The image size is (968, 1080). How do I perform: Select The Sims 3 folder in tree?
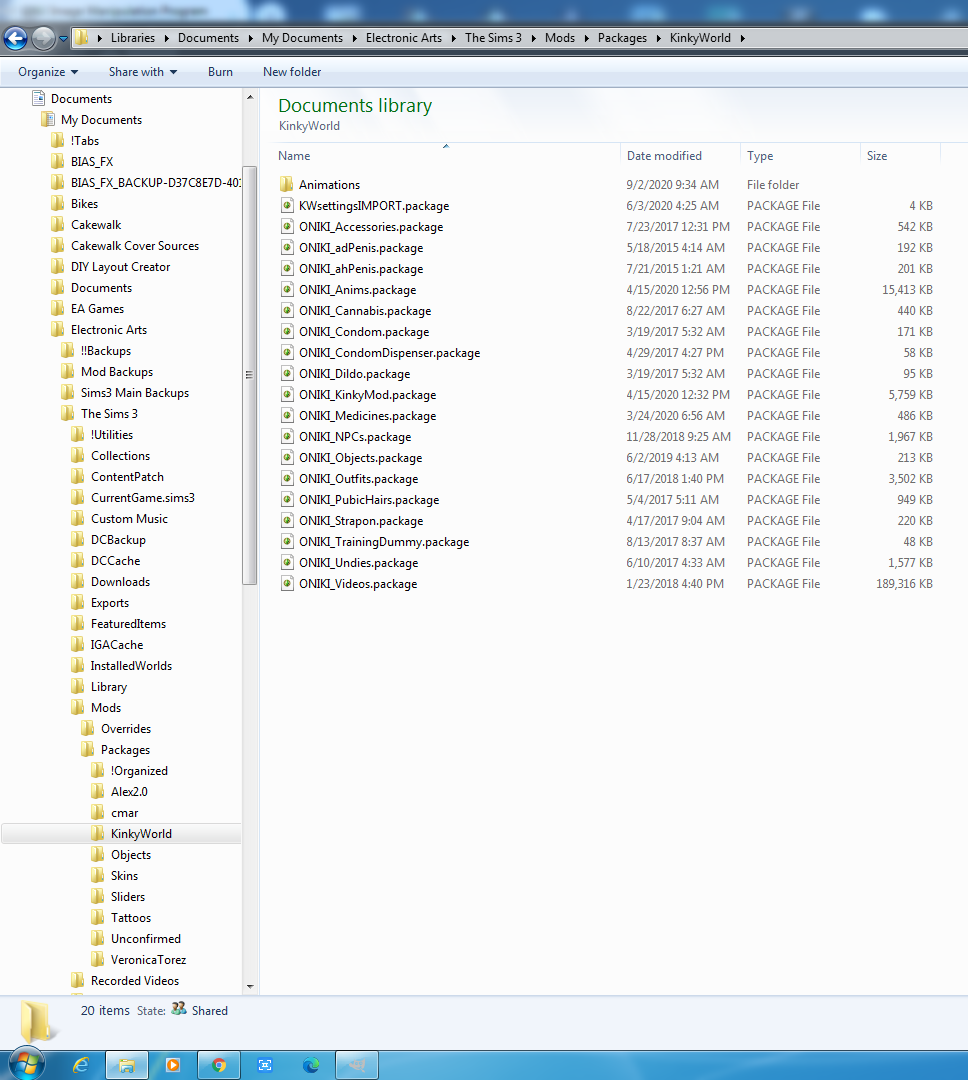(109, 414)
